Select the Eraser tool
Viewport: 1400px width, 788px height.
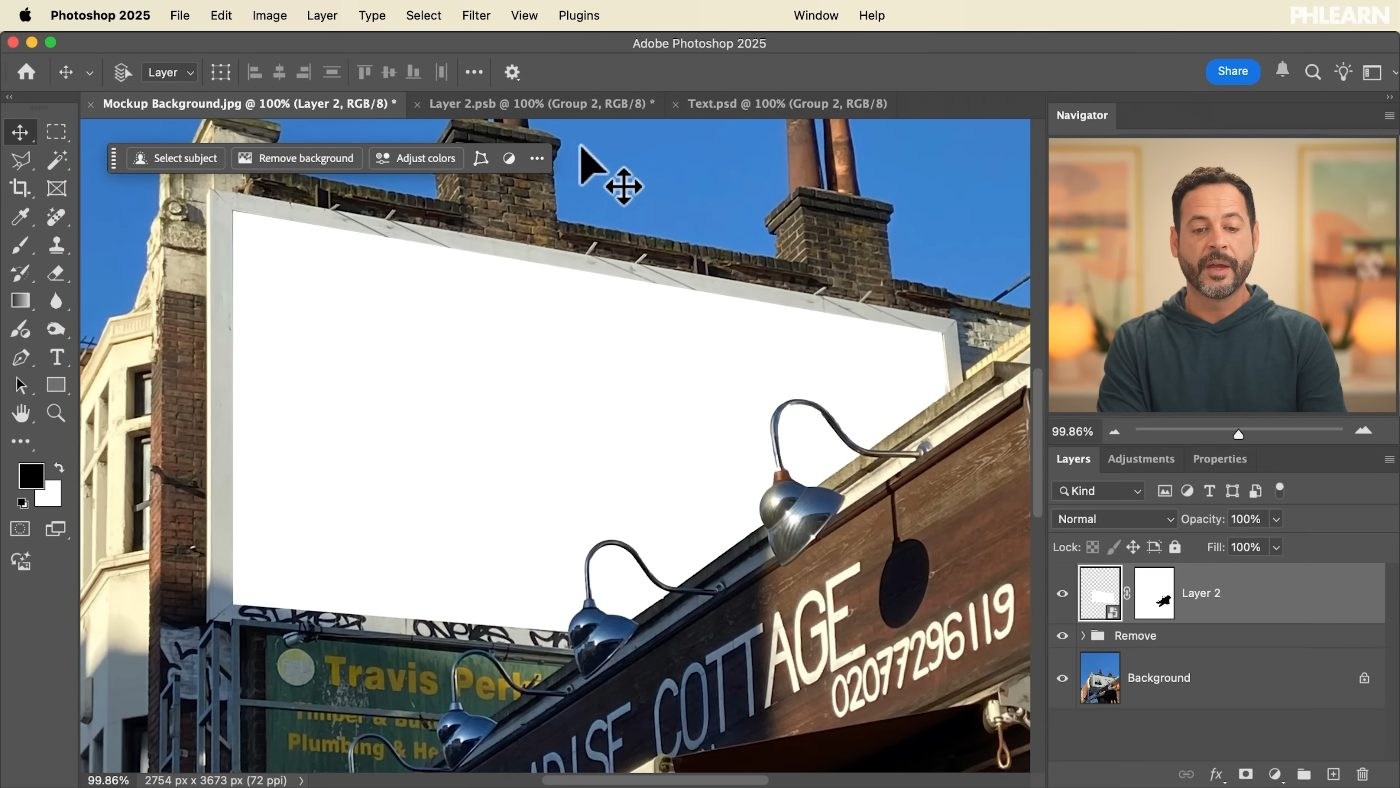pos(56,273)
